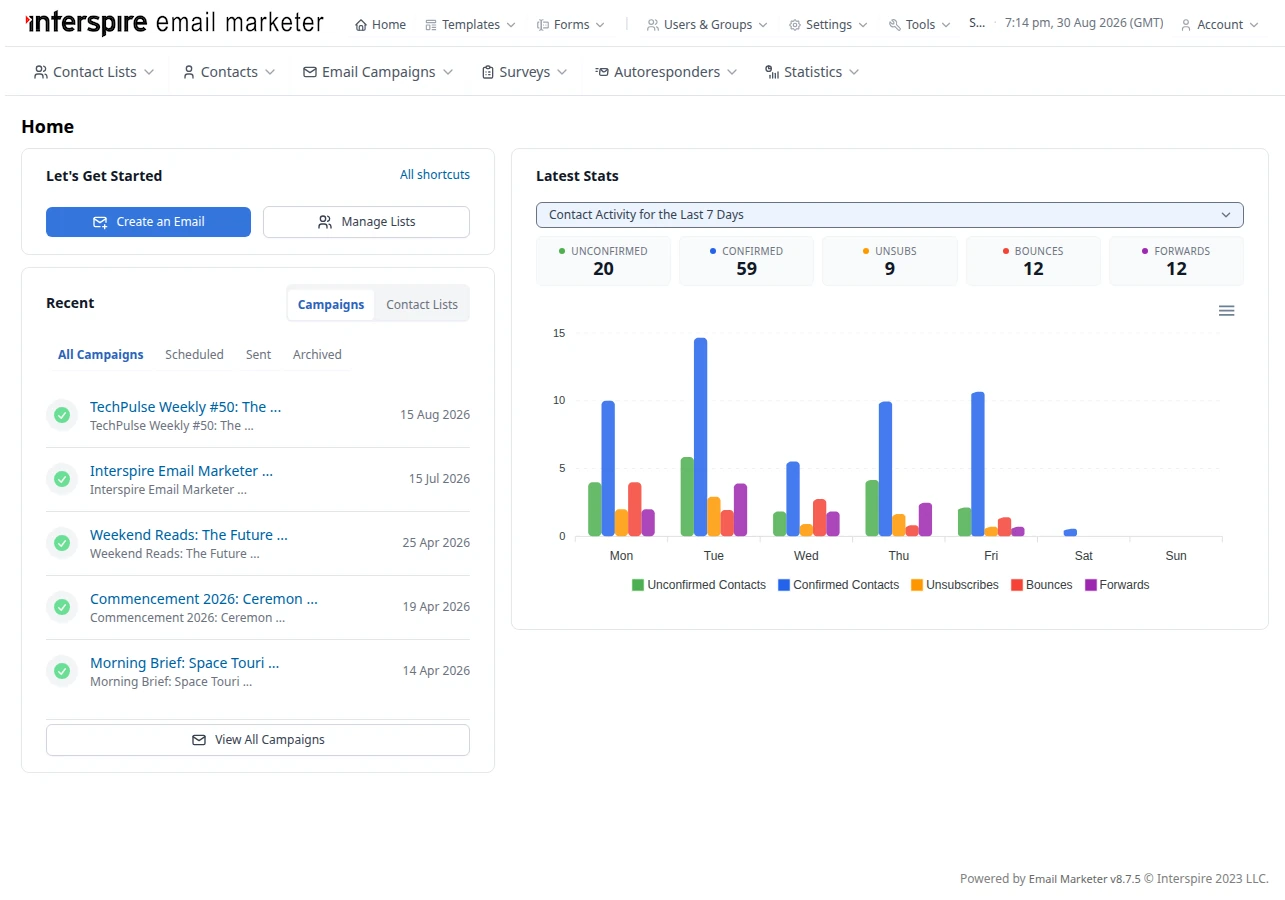
Task: Expand the Account menu chevron
Action: [1254, 25]
